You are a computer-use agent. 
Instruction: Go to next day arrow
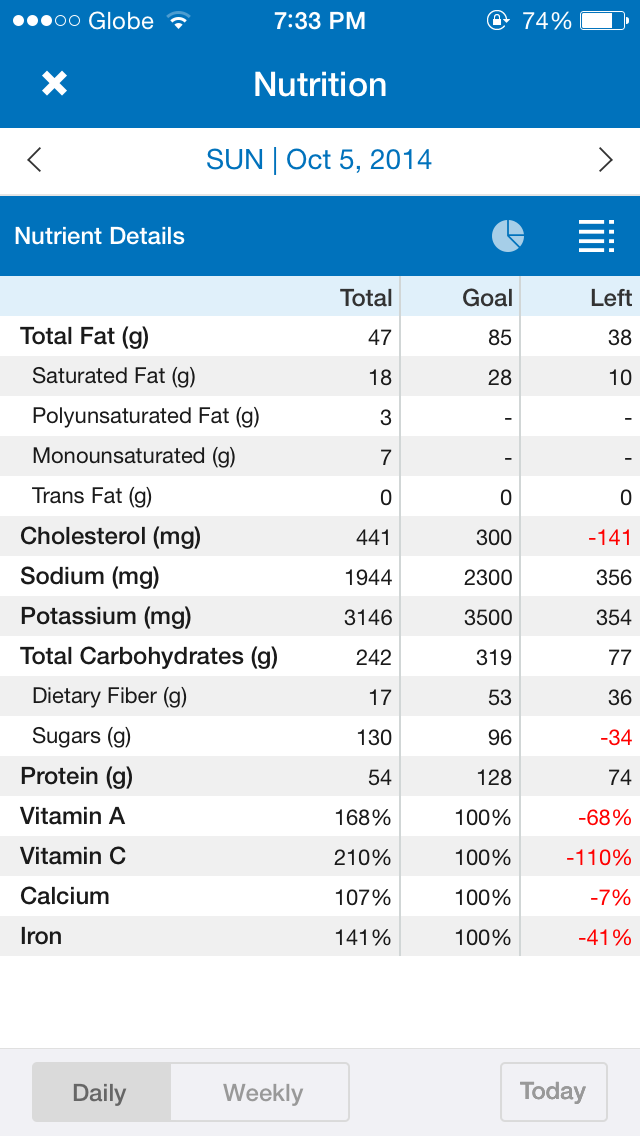point(606,159)
